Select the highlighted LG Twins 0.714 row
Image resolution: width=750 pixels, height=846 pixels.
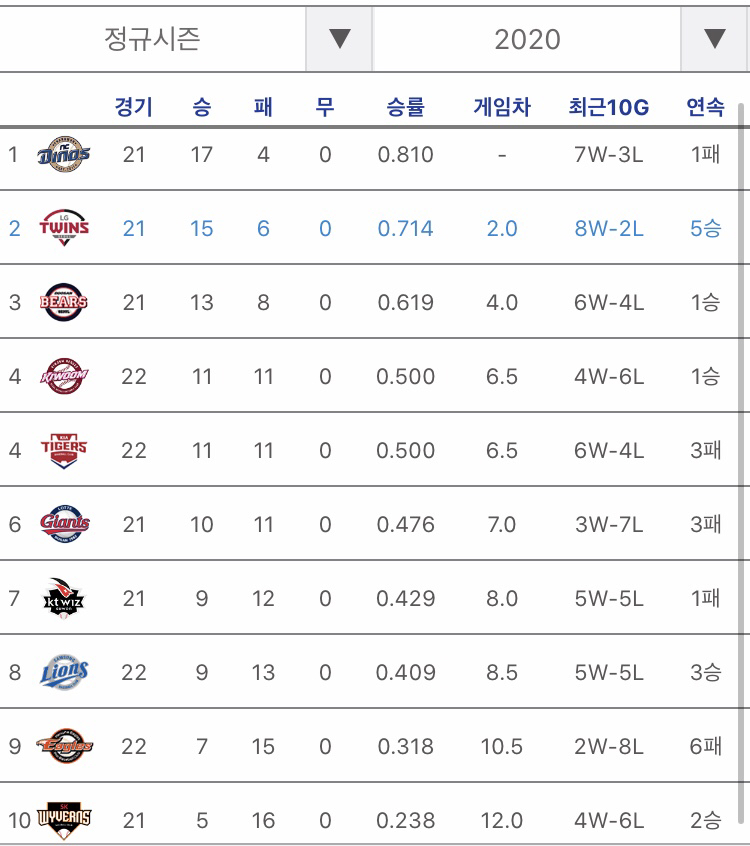click(369, 228)
